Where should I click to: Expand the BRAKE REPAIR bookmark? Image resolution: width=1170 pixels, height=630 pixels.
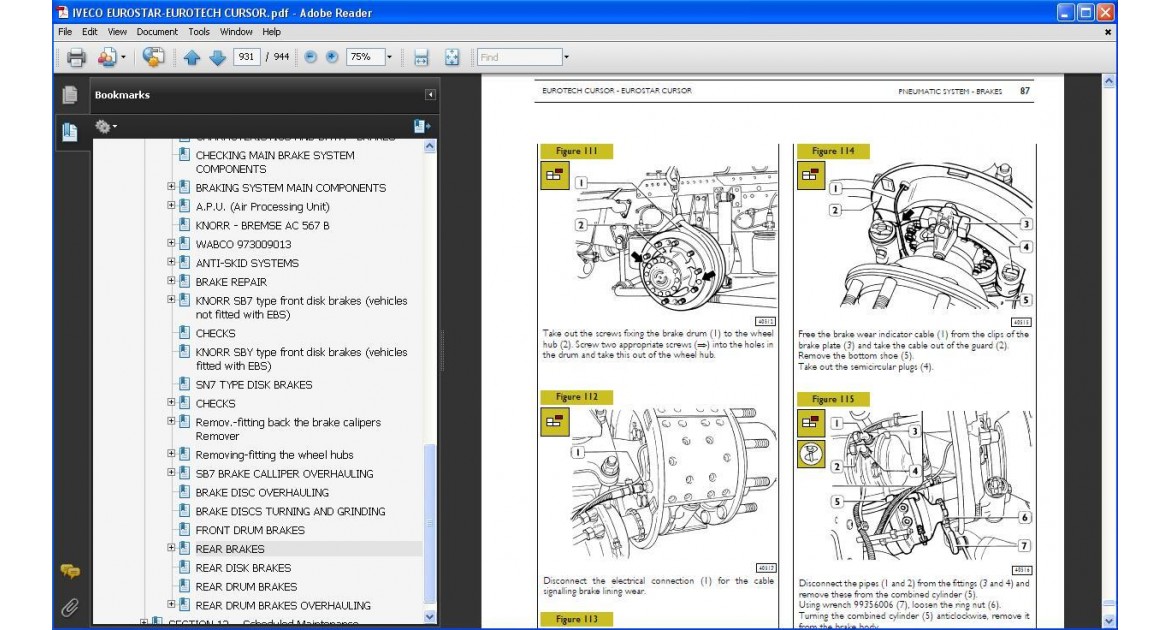point(171,281)
